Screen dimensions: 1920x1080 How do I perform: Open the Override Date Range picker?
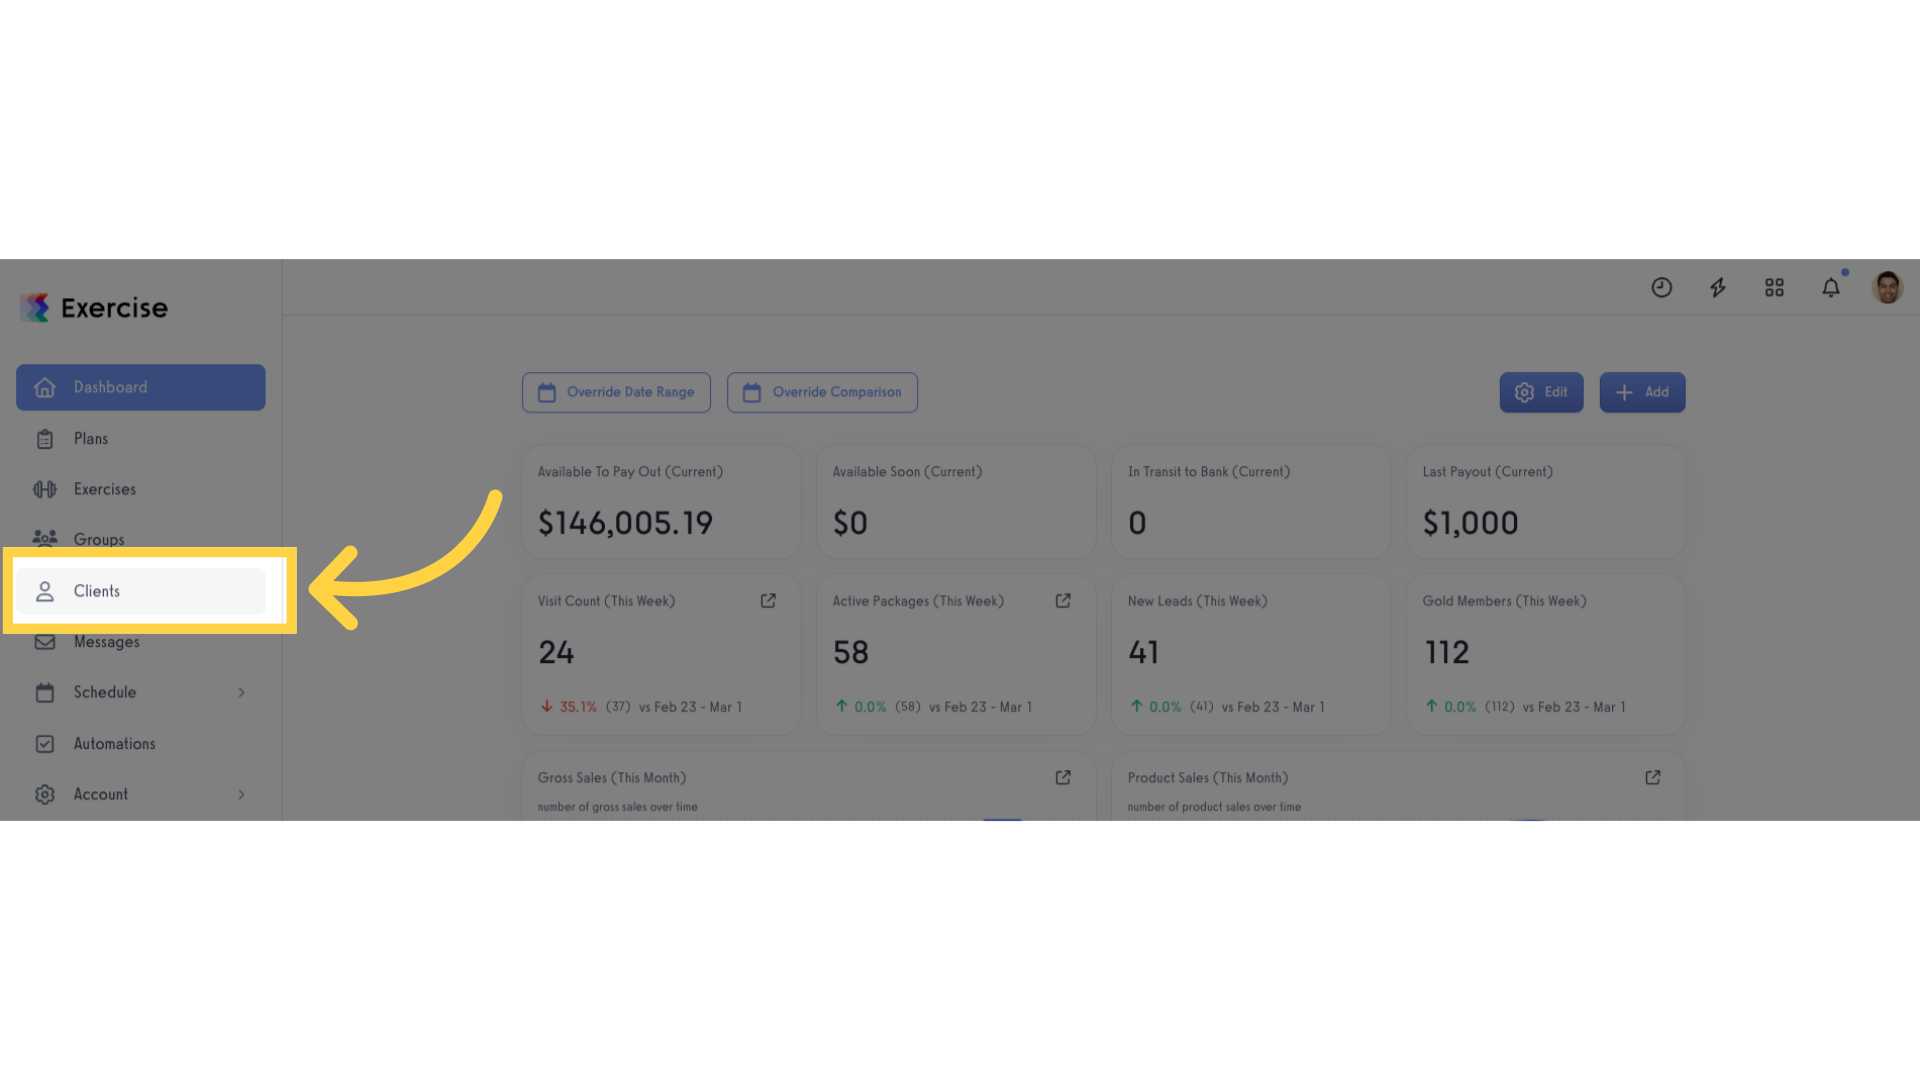(616, 392)
